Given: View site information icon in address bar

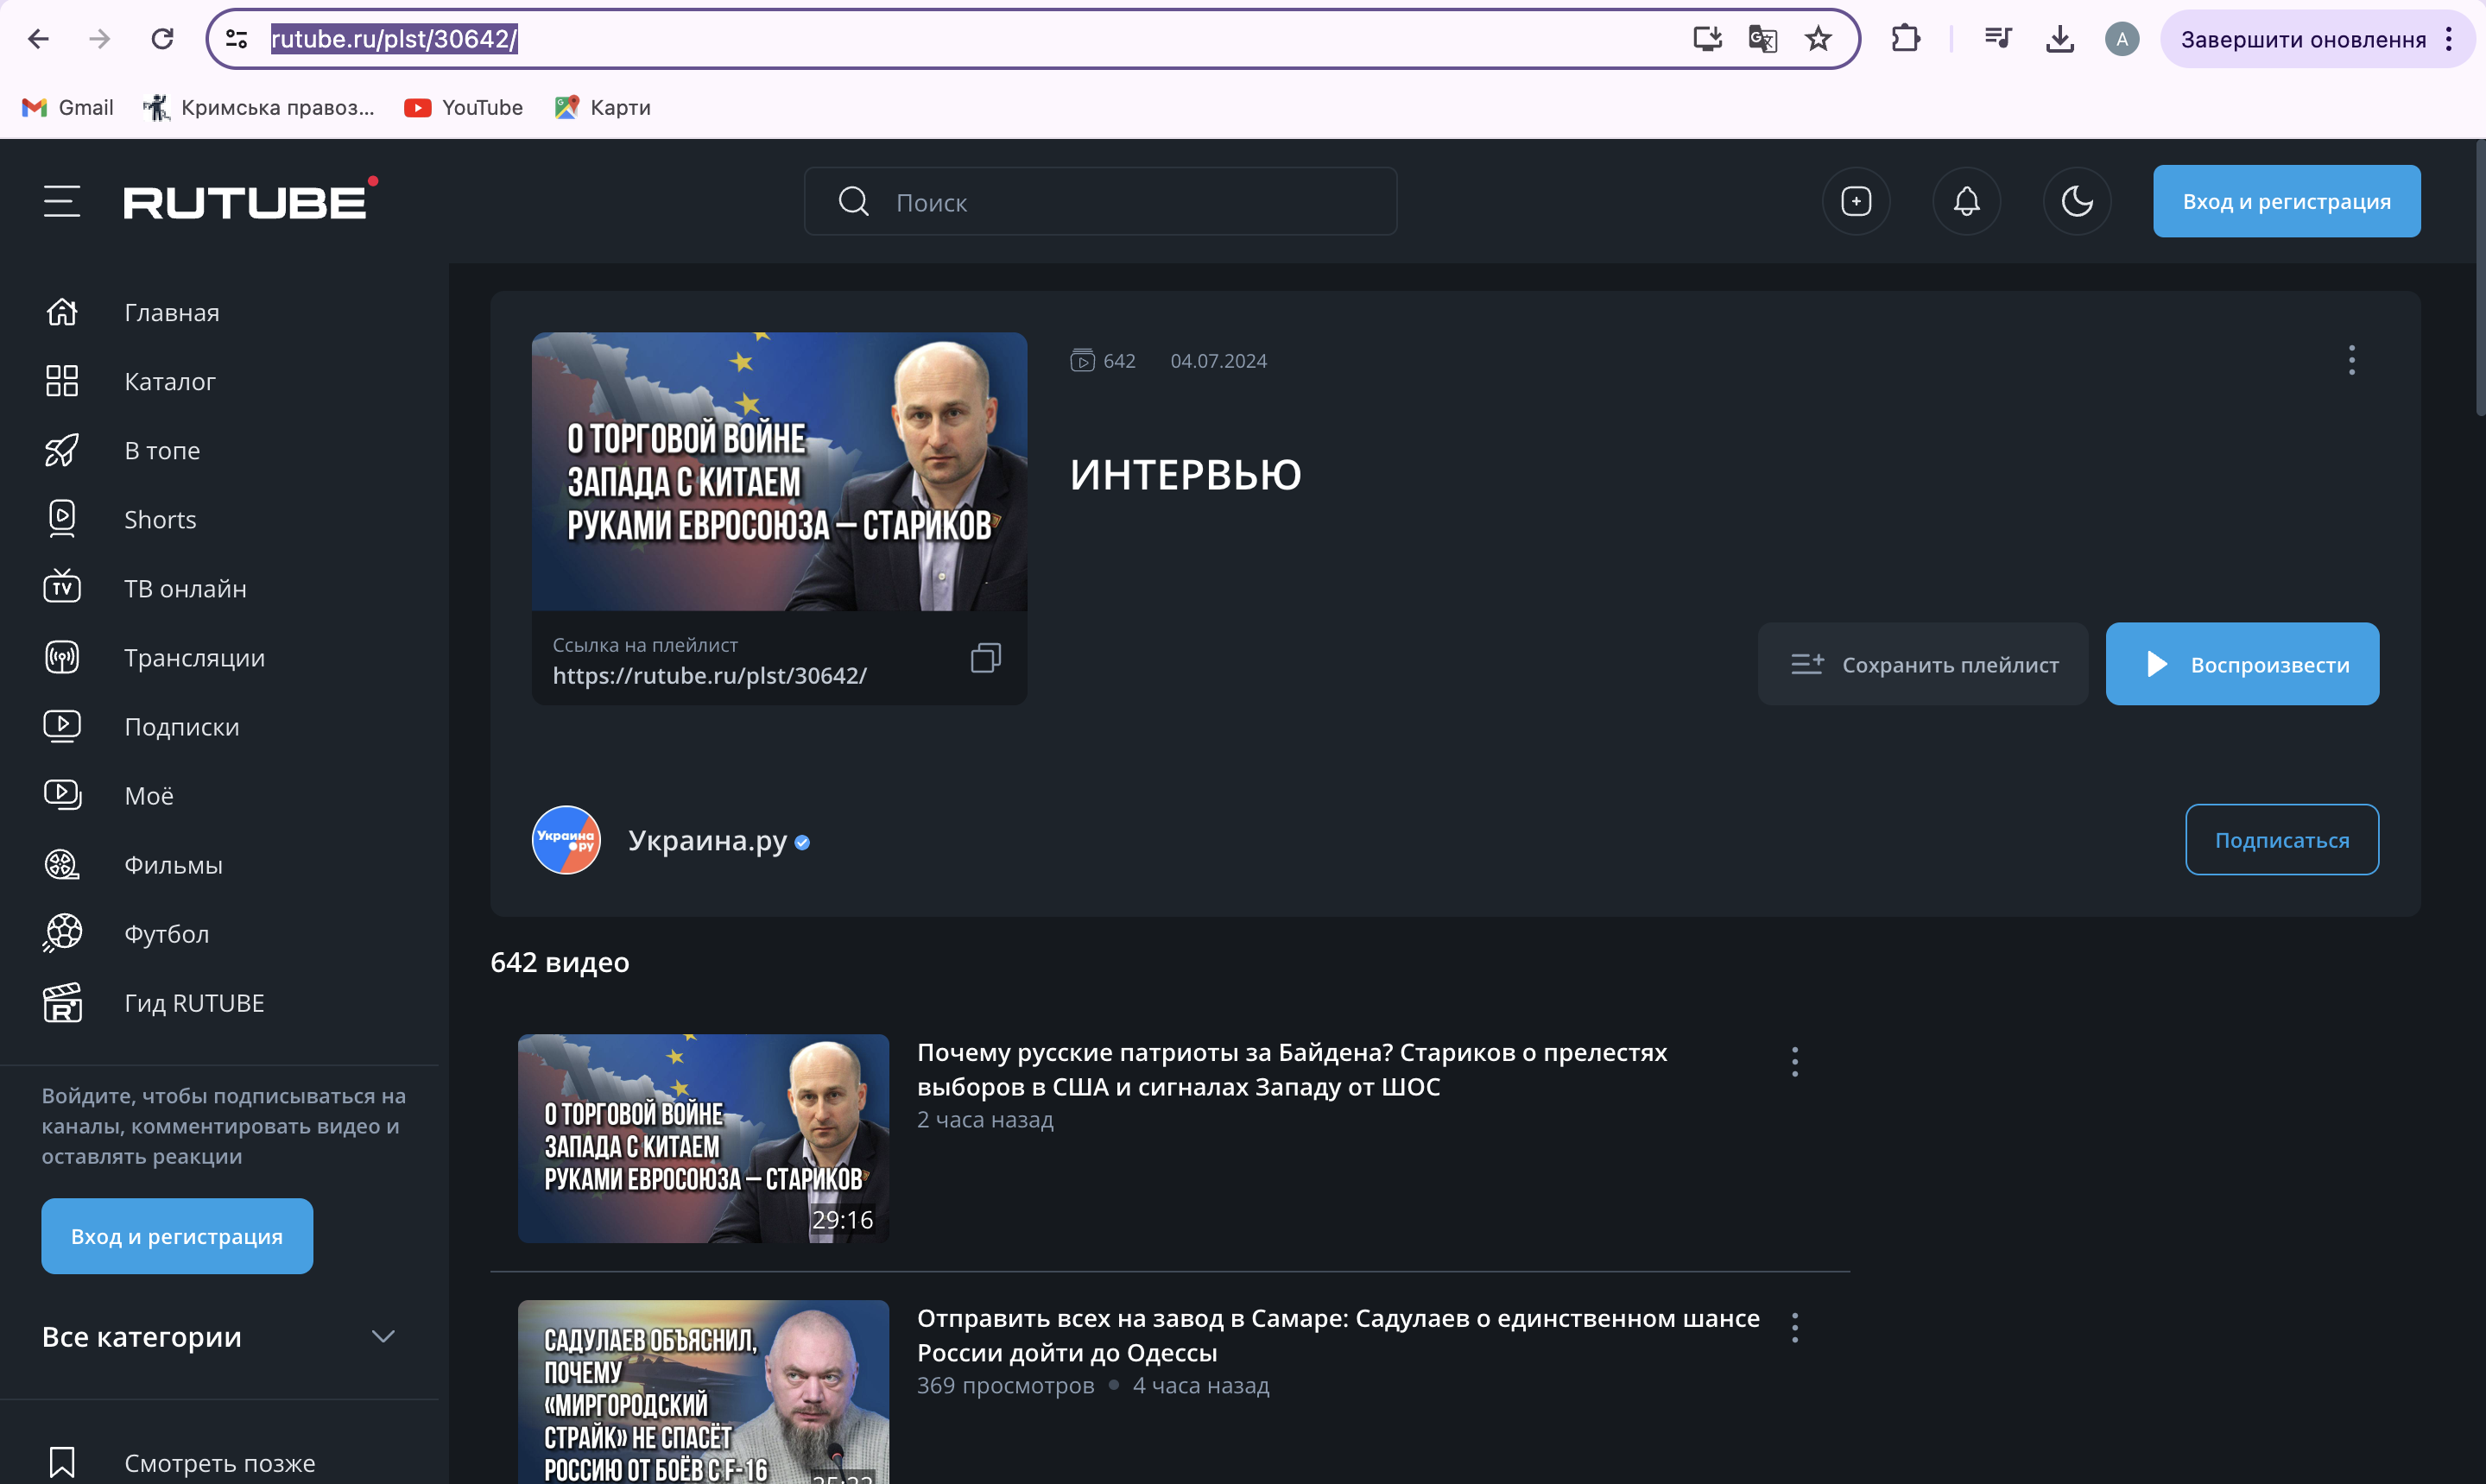Looking at the screenshot, I should click(x=237, y=39).
